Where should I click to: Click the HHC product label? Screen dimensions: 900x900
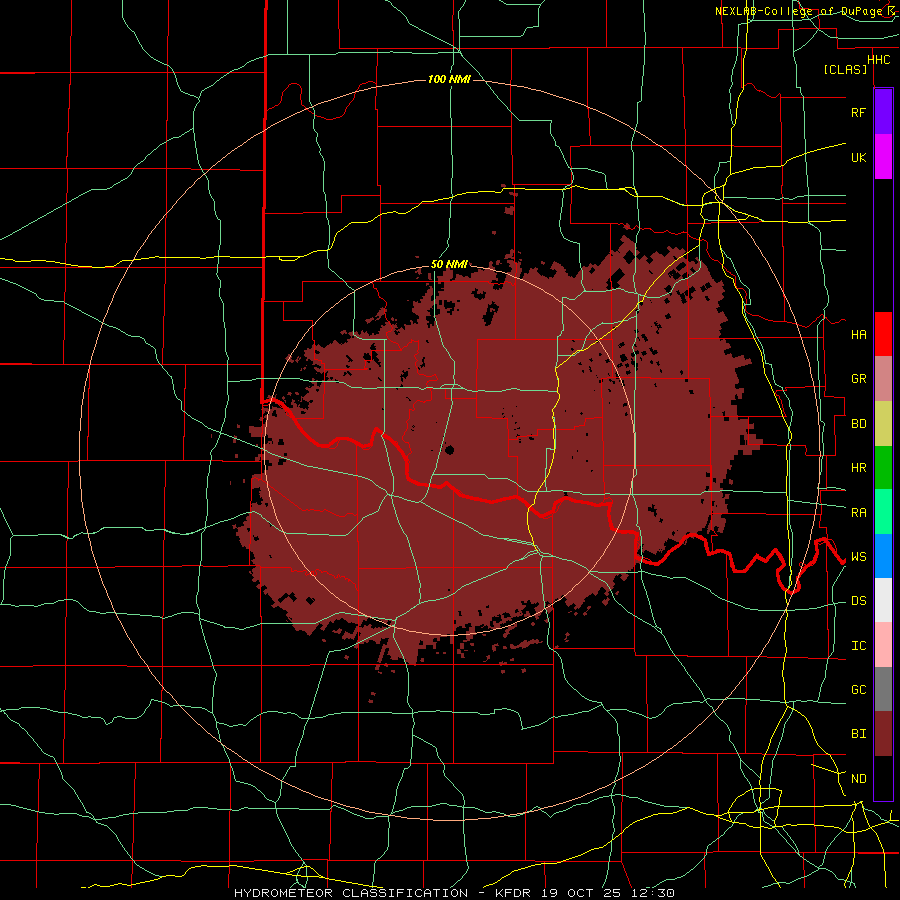(879, 60)
